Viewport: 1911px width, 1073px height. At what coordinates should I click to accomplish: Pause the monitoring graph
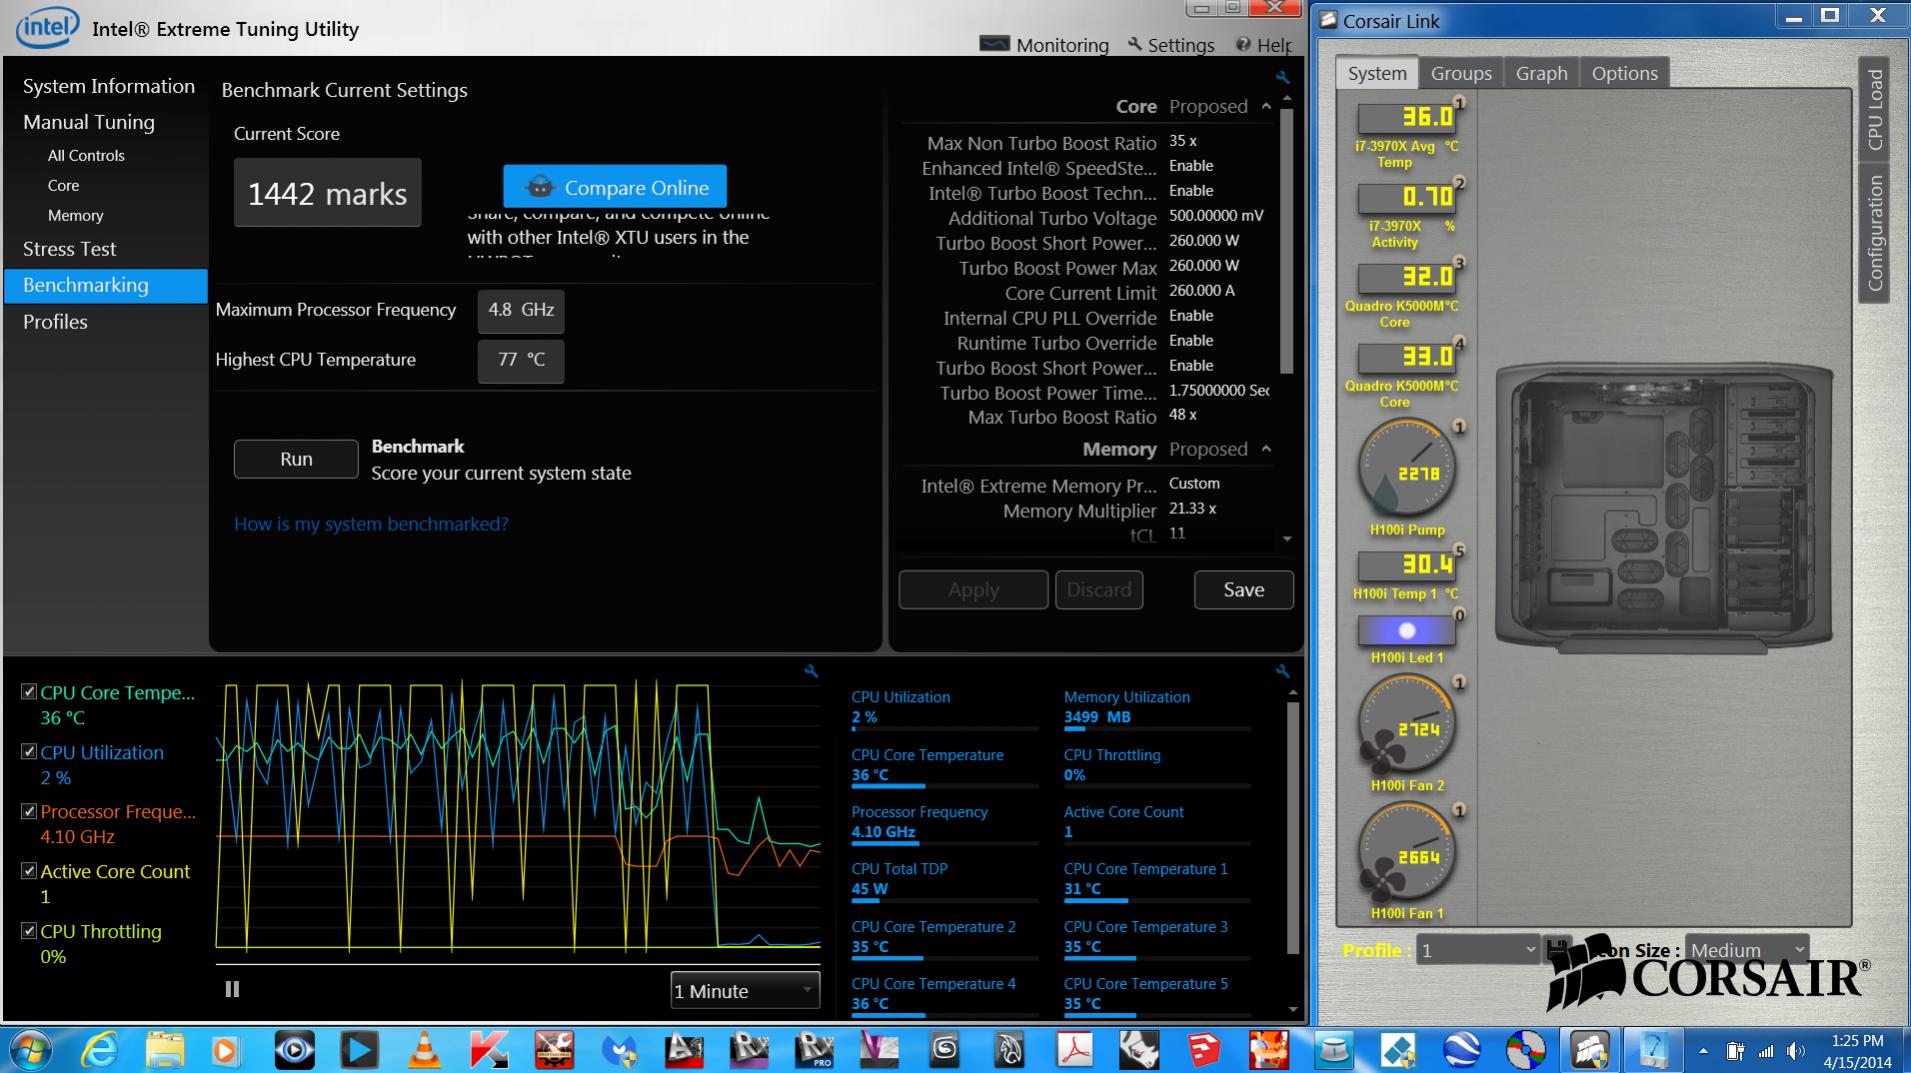(x=232, y=989)
